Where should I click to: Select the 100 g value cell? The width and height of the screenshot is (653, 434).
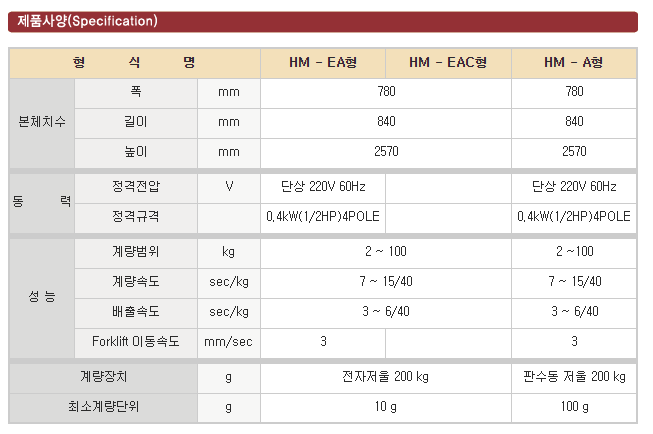click(574, 407)
